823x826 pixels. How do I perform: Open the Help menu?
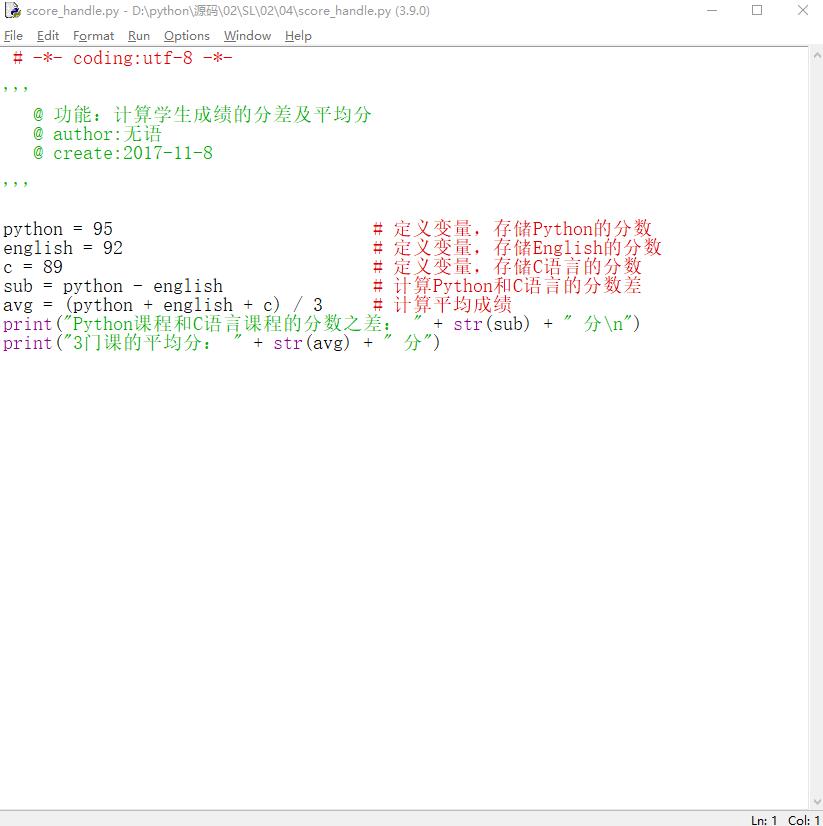(x=298, y=36)
